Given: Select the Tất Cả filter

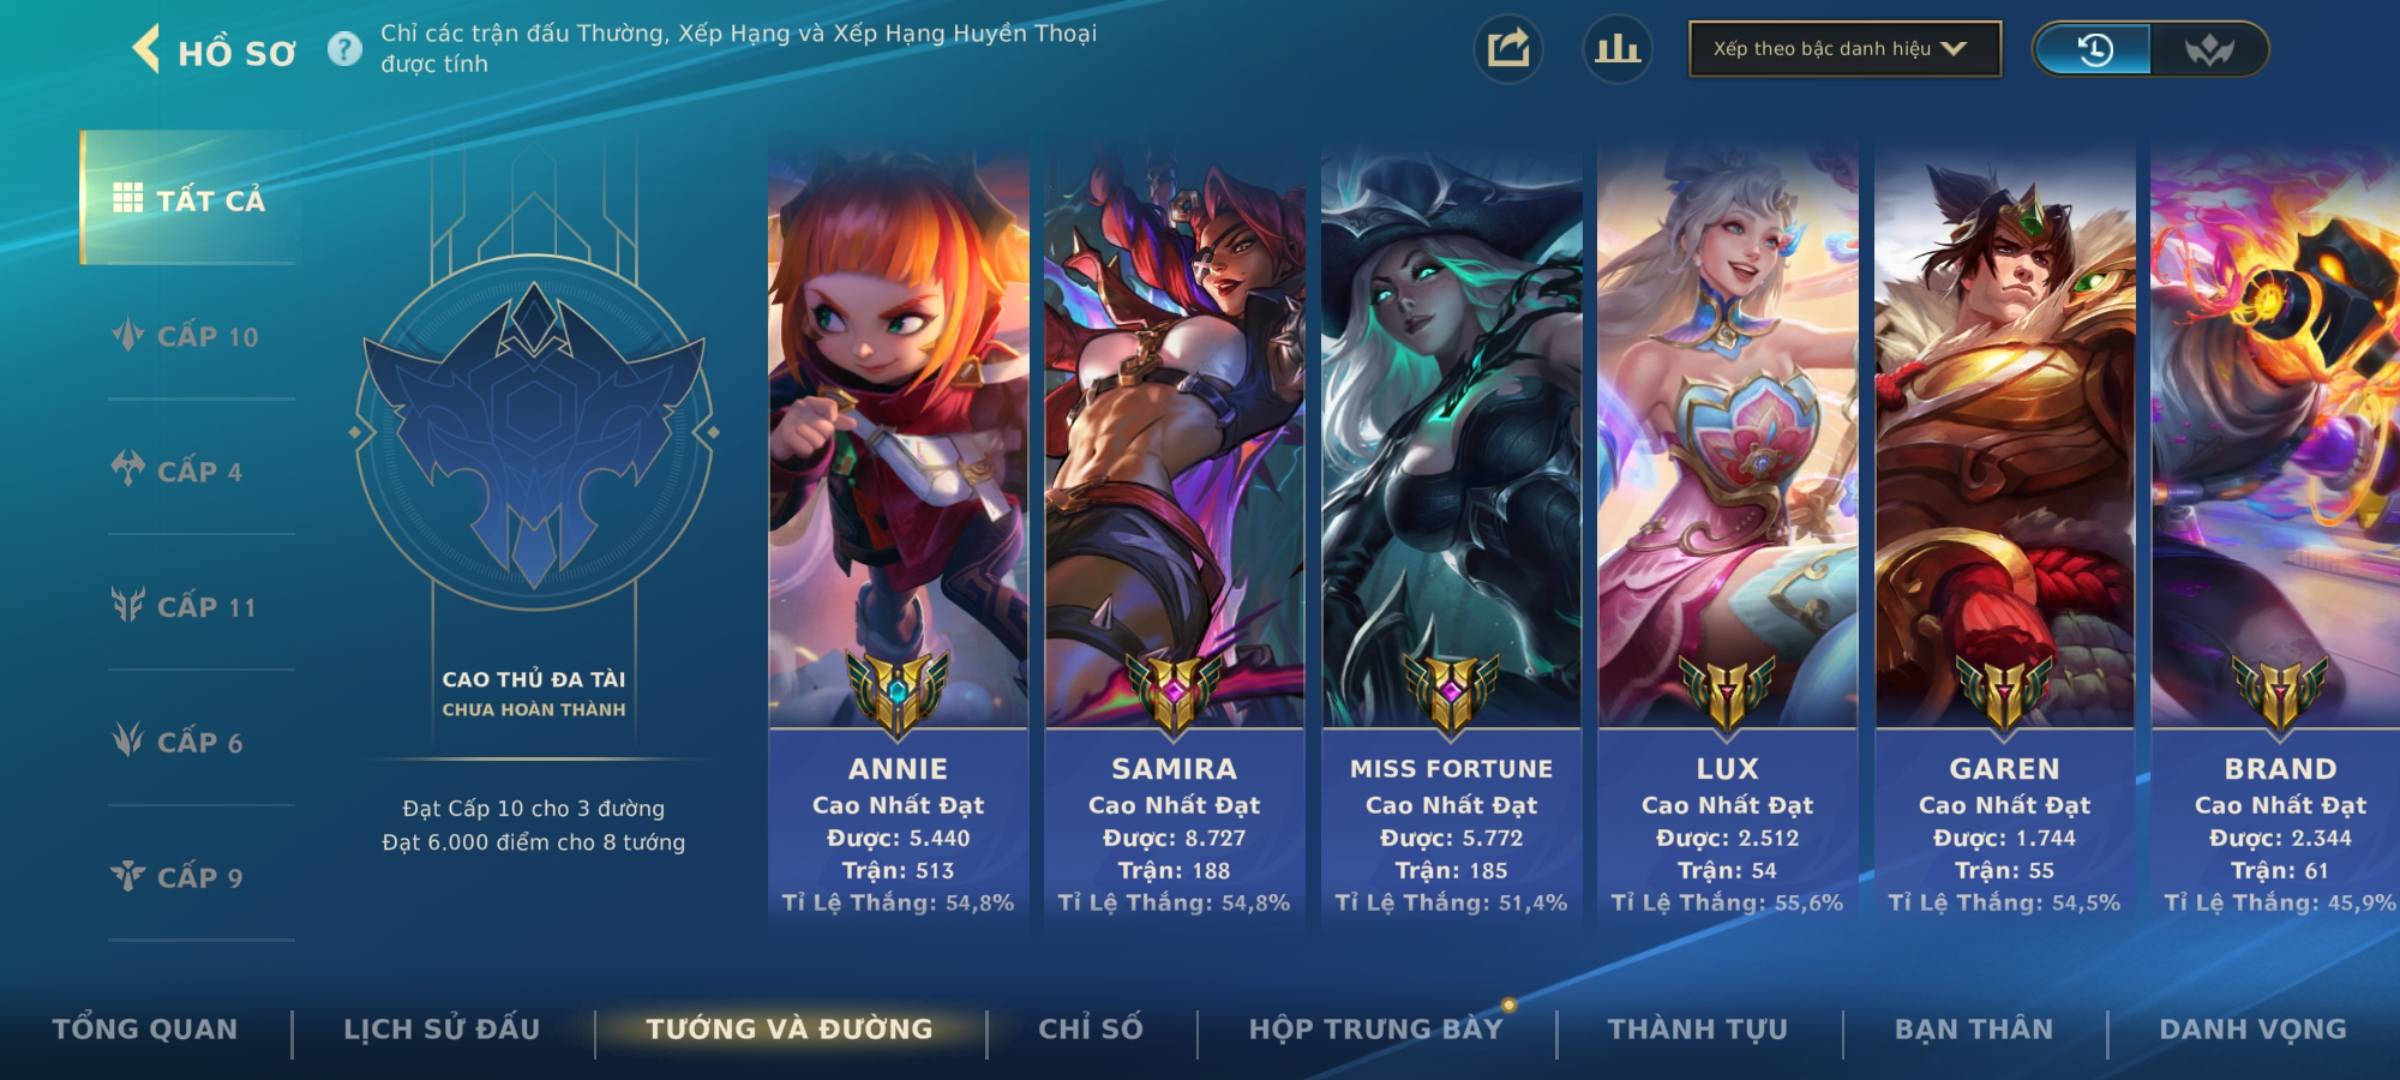Looking at the screenshot, I should 189,198.
